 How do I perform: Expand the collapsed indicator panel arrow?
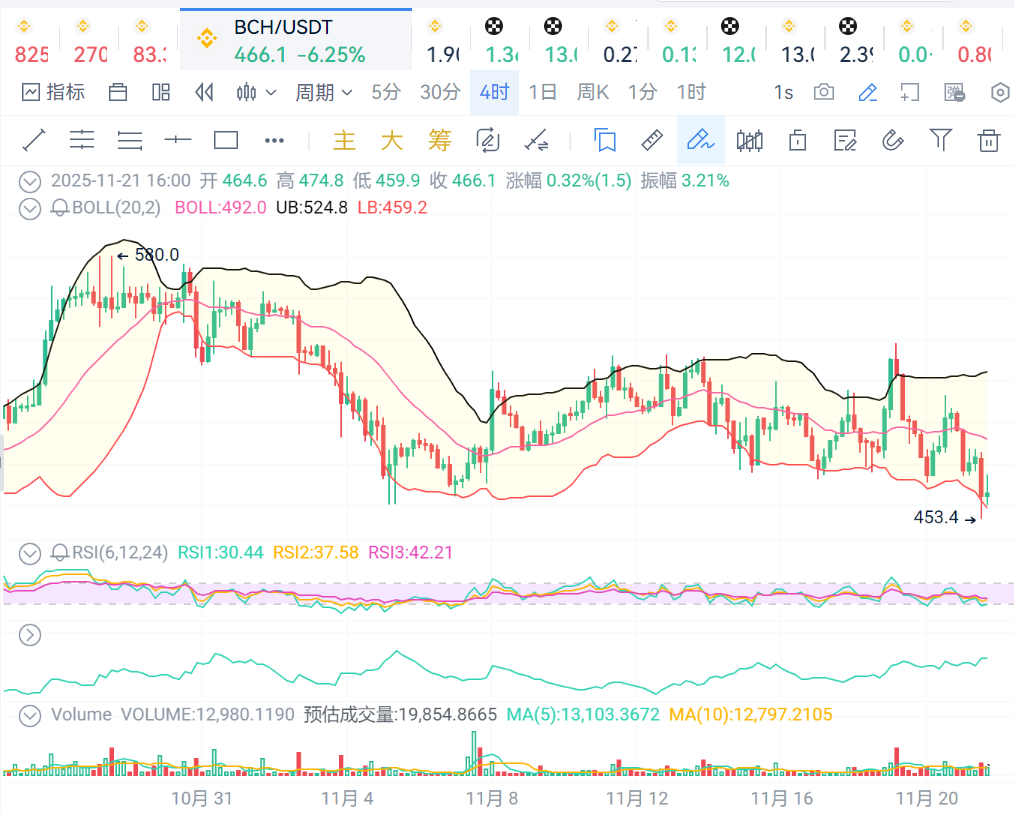(x=30, y=634)
